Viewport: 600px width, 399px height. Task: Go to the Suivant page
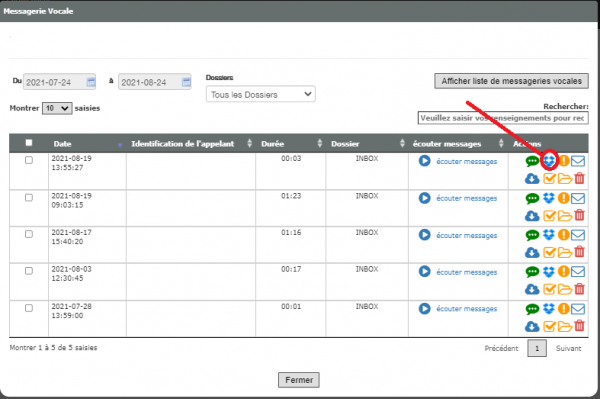[x=568, y=348]
